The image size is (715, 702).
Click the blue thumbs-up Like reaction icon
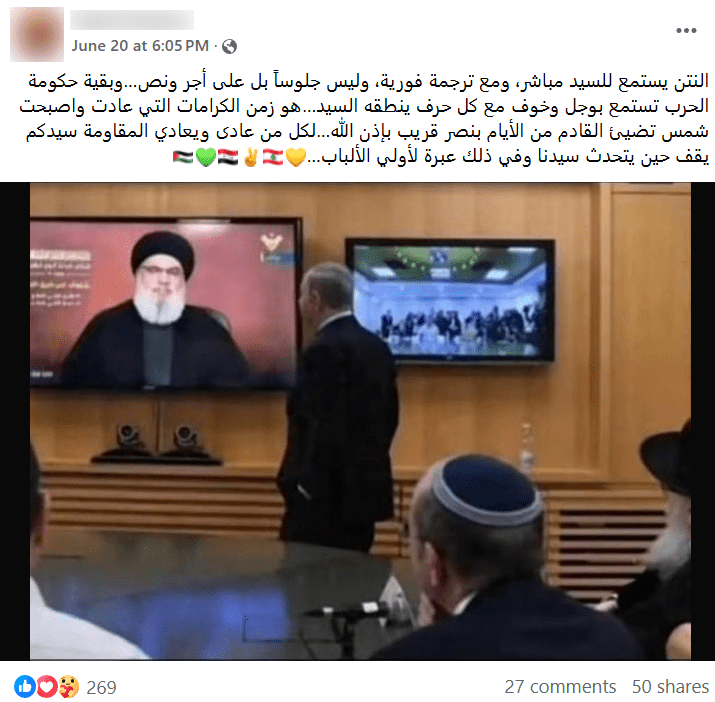coord(25,686)
